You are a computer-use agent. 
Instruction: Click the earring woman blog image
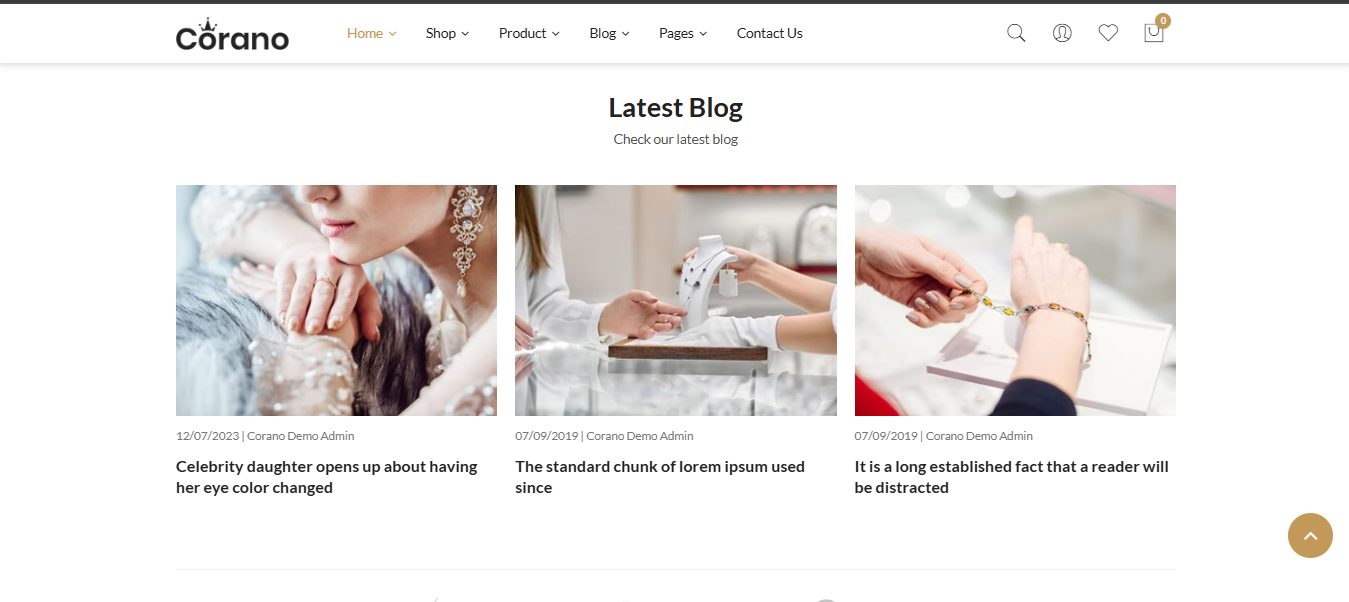[x=336, y=300]
